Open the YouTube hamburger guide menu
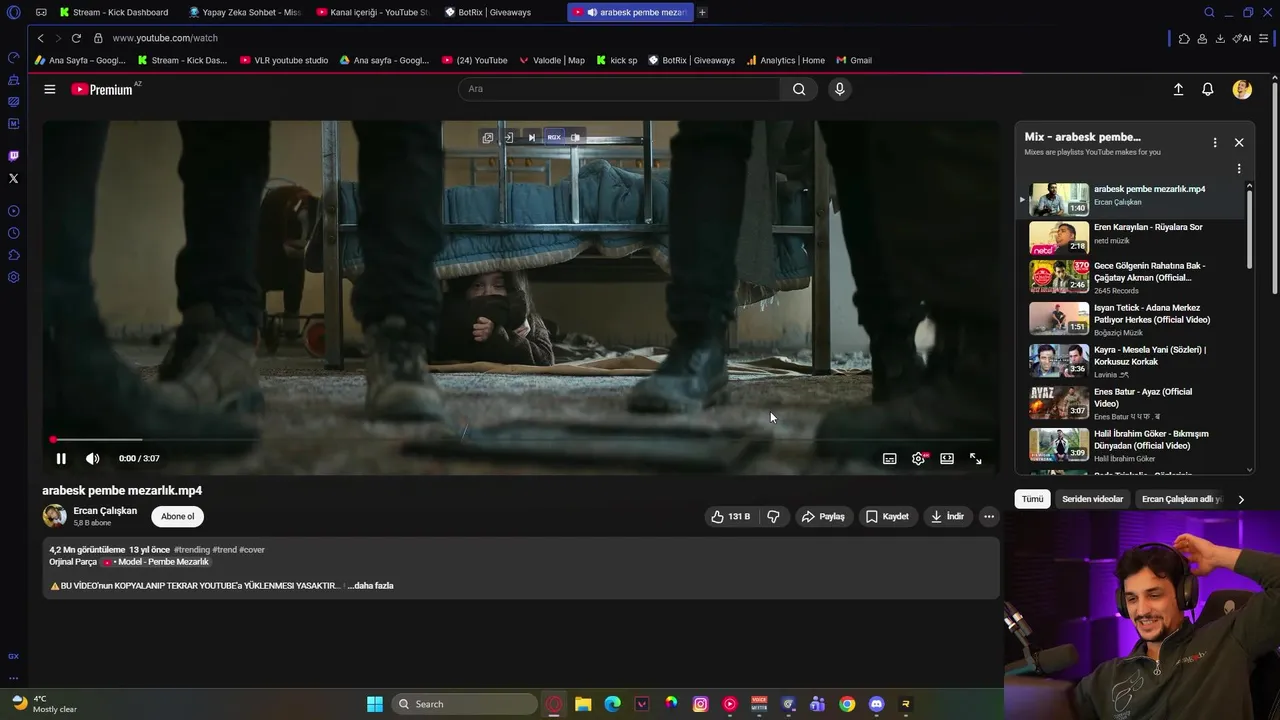 click(x=49, y=89)
